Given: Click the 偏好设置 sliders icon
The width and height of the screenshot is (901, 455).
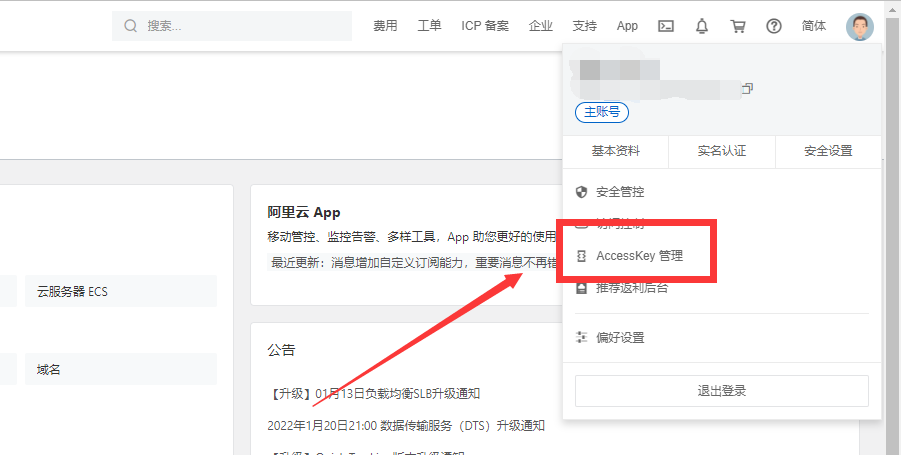Looking at the screenshot, I should [x=582, y=337].
